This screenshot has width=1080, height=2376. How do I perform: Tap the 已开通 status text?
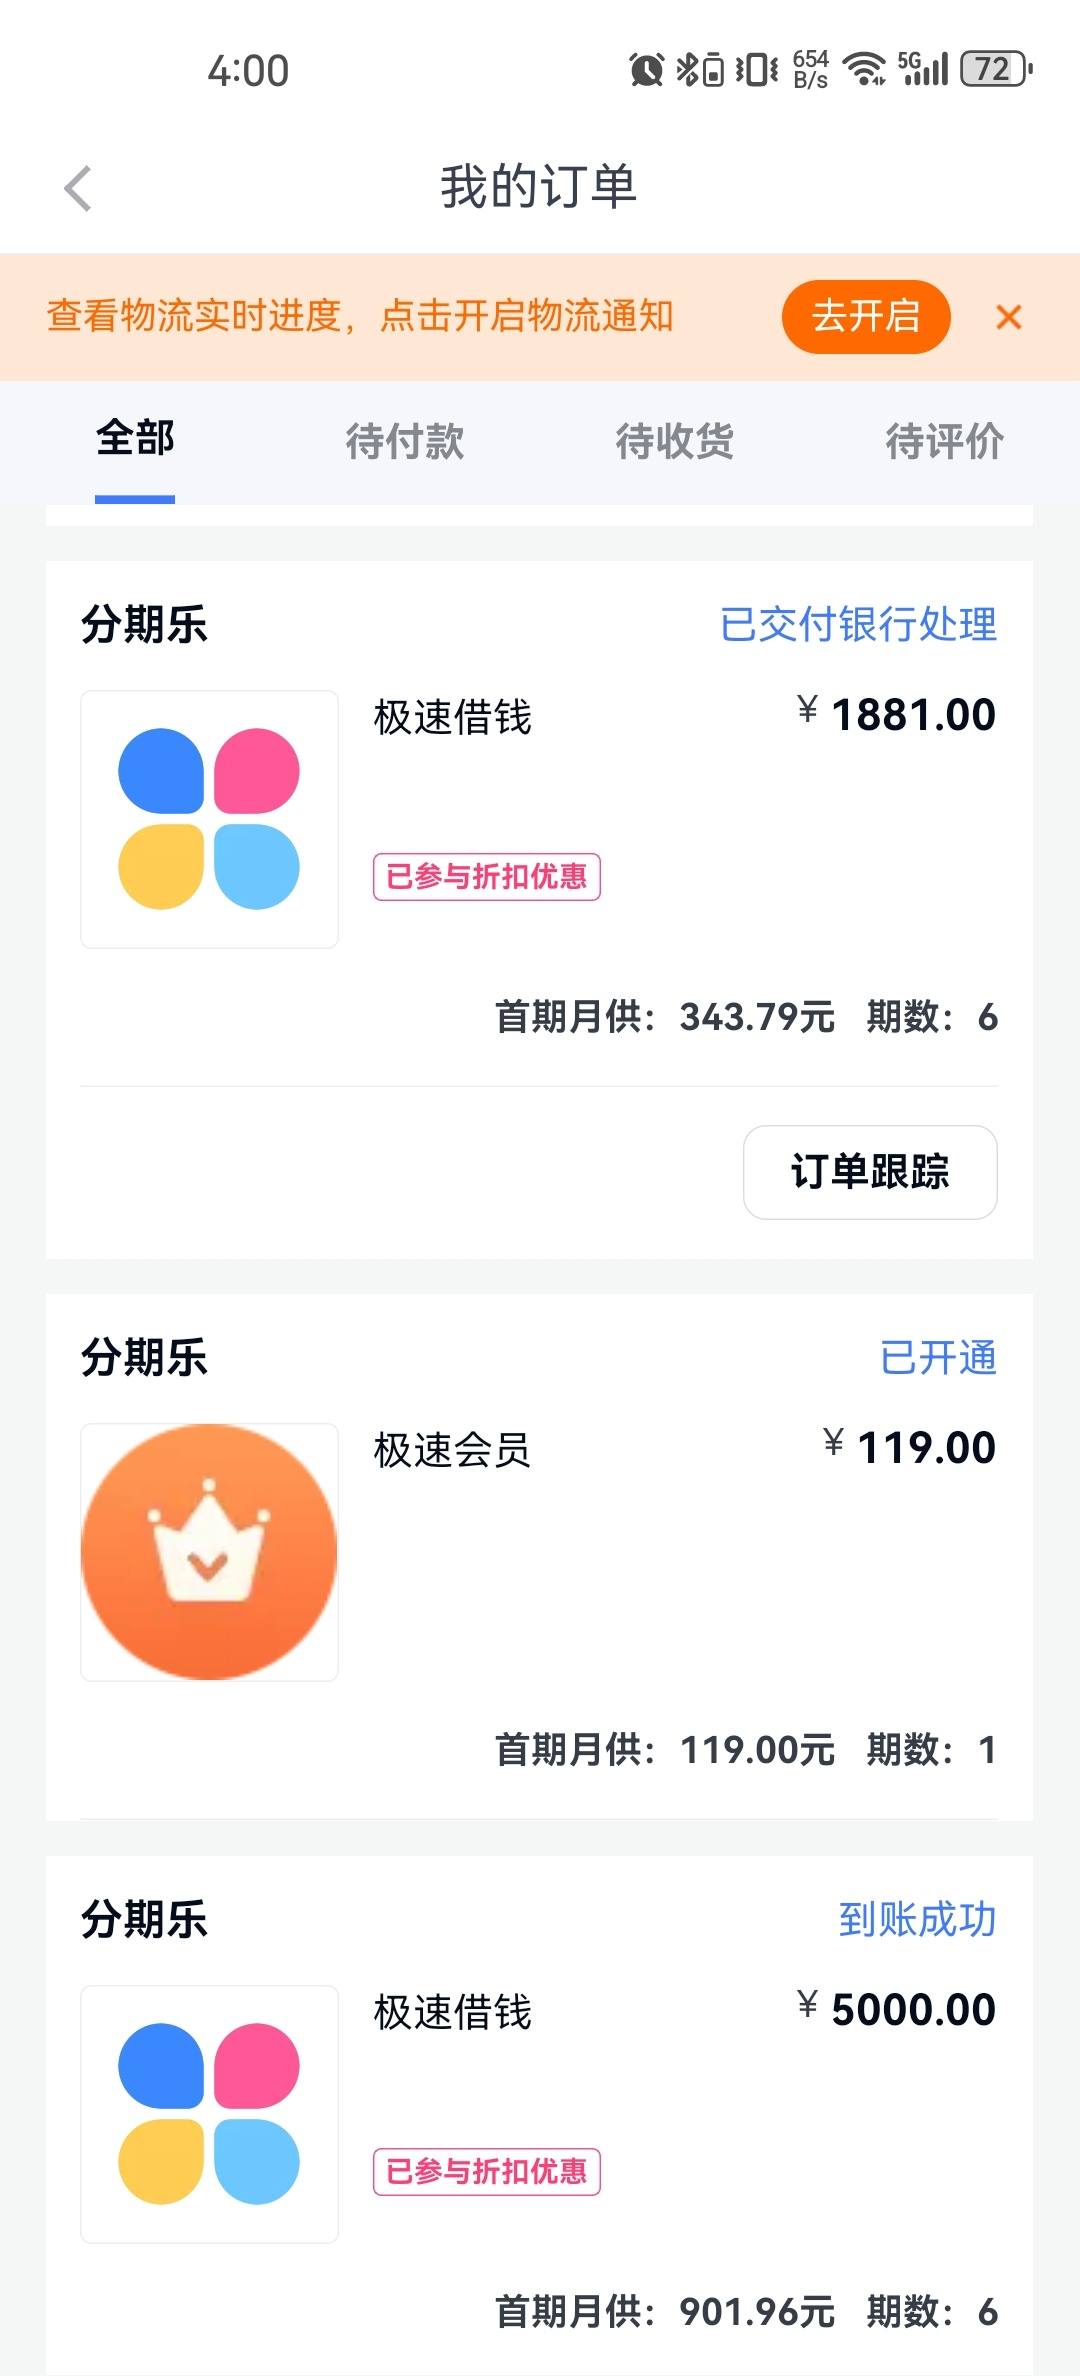click(x=938, y=1357)
